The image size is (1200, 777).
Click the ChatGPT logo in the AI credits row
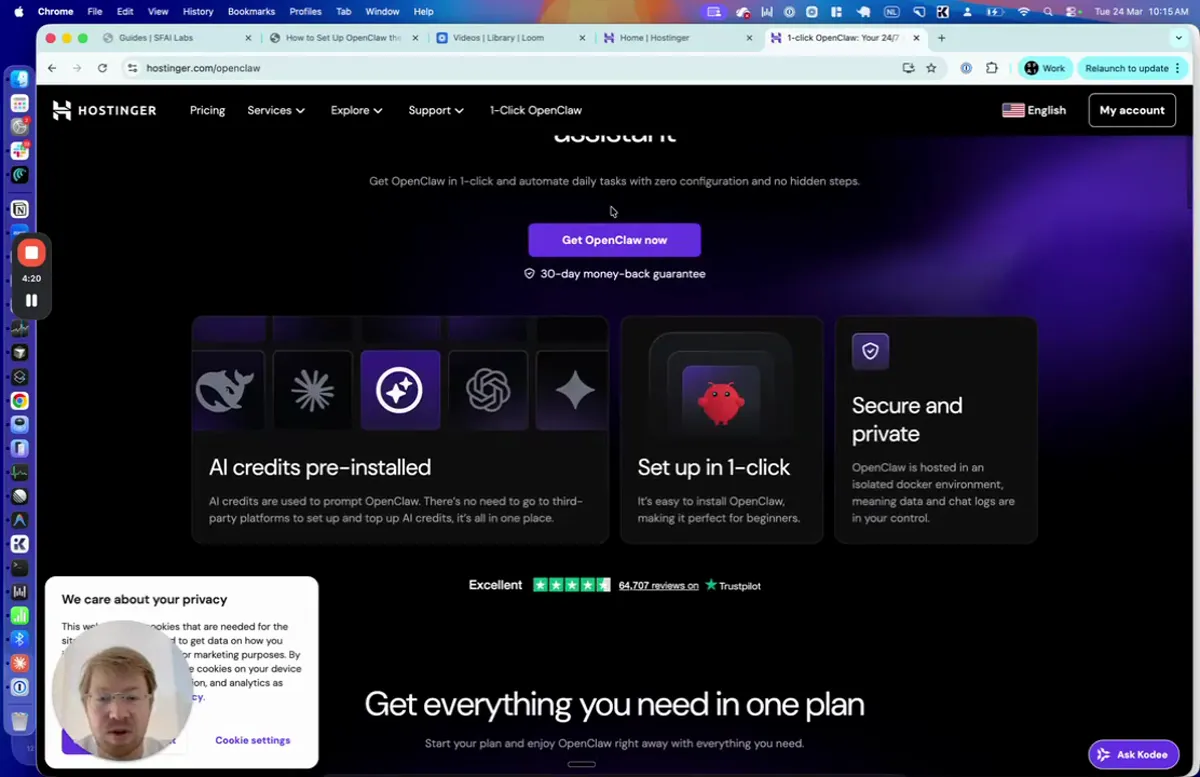point(488,389)
